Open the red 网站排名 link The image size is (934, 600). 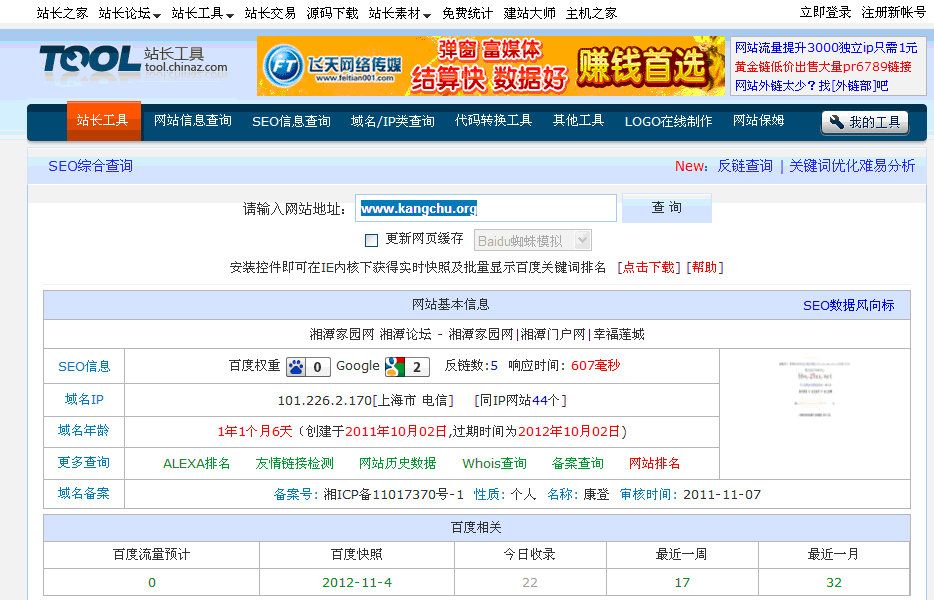(x=654, y=464)
